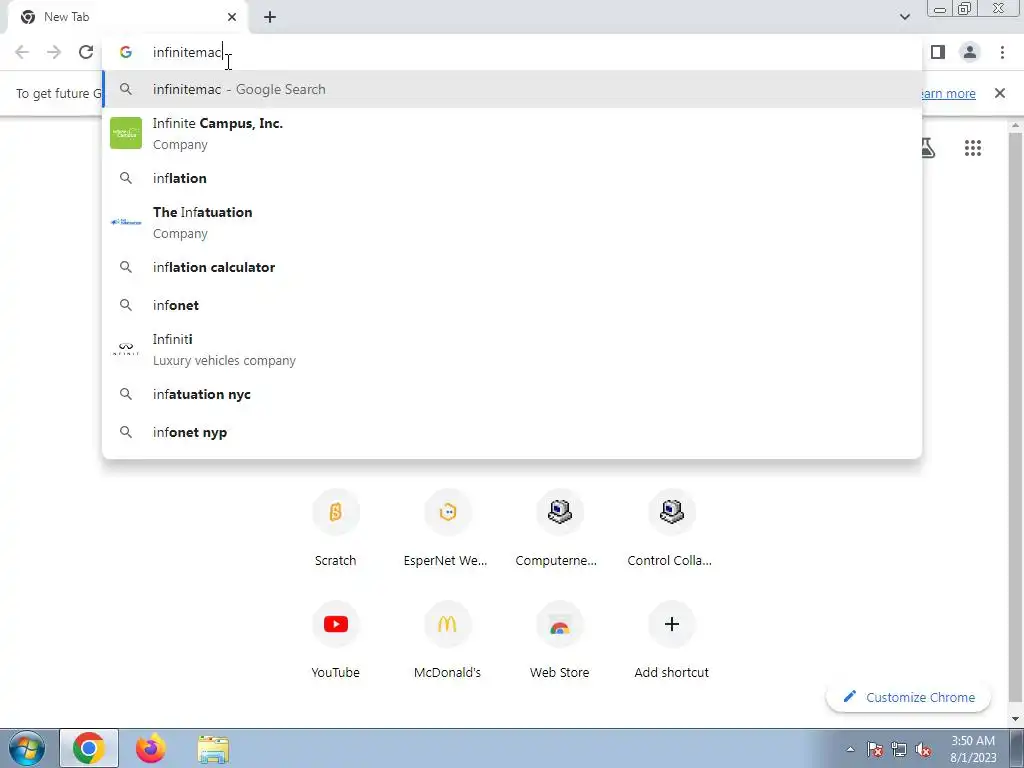Dismiss the info bar with the X
This screenshot has width=1024, height=768.
pyautogui.click(x=1000, y=93)
